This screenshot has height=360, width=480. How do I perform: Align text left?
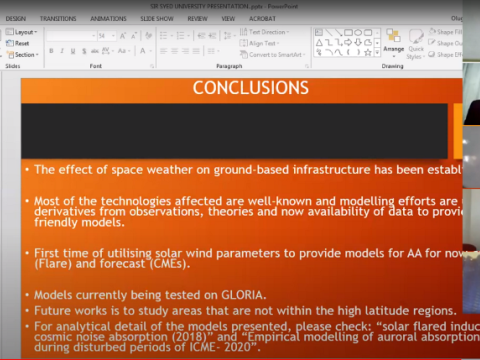[x=163, y=51]
